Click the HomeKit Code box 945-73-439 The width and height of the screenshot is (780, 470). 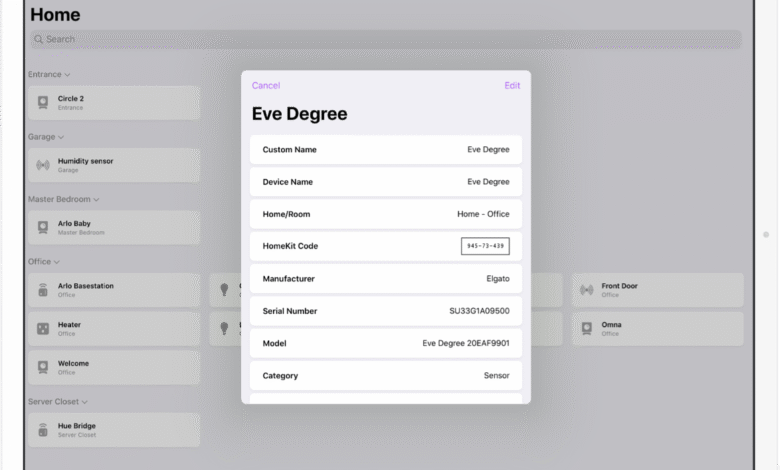click(x=485, y=246)
